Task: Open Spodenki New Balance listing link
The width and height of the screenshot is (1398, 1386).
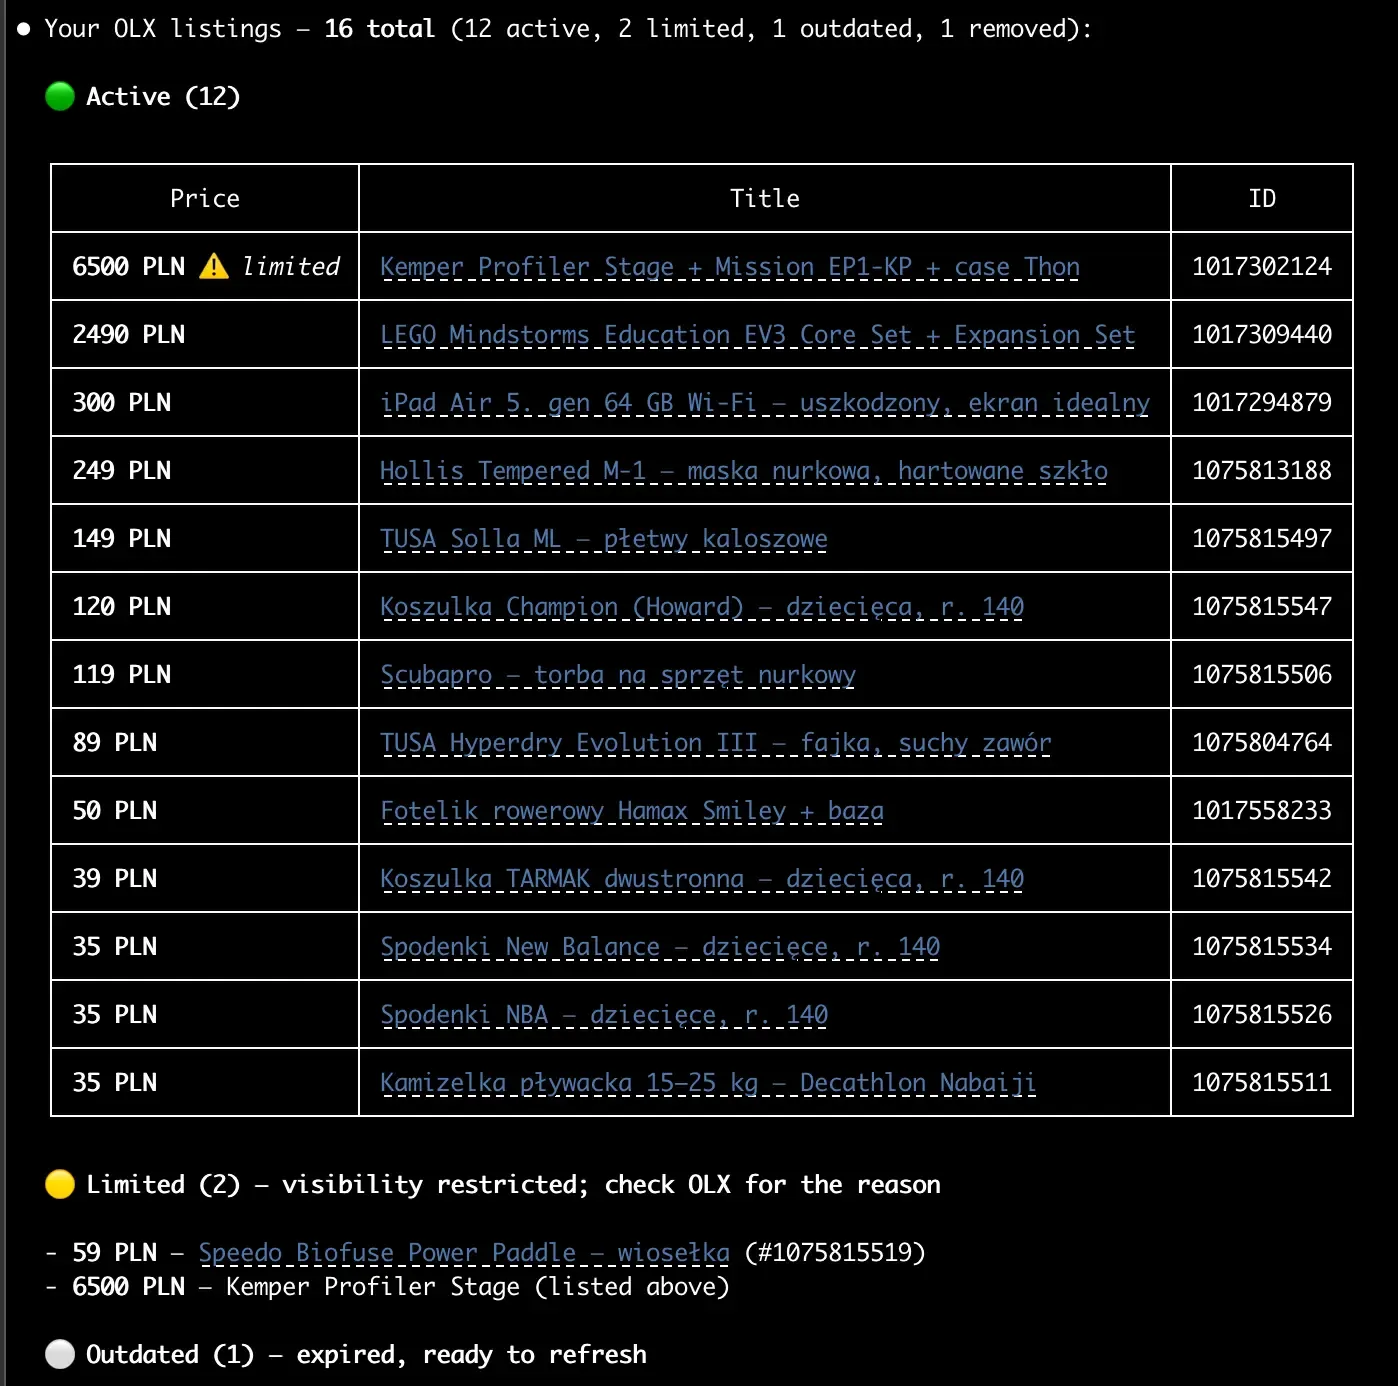Action: 660,947
